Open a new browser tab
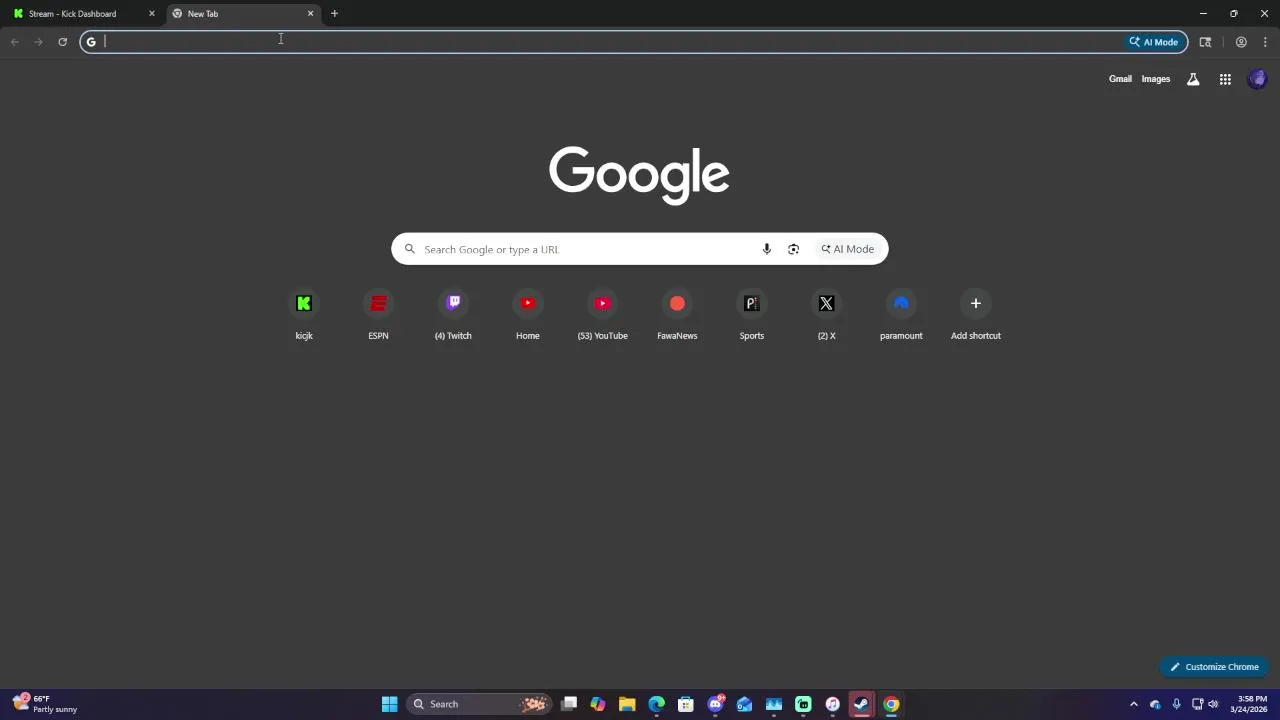Viewport: 1280px width, 720px height. tap(334, 14)
